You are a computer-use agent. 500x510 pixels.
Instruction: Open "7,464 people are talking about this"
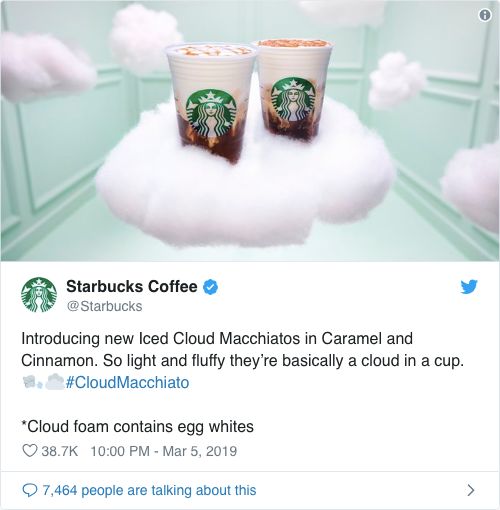click(x=149, y=490)
